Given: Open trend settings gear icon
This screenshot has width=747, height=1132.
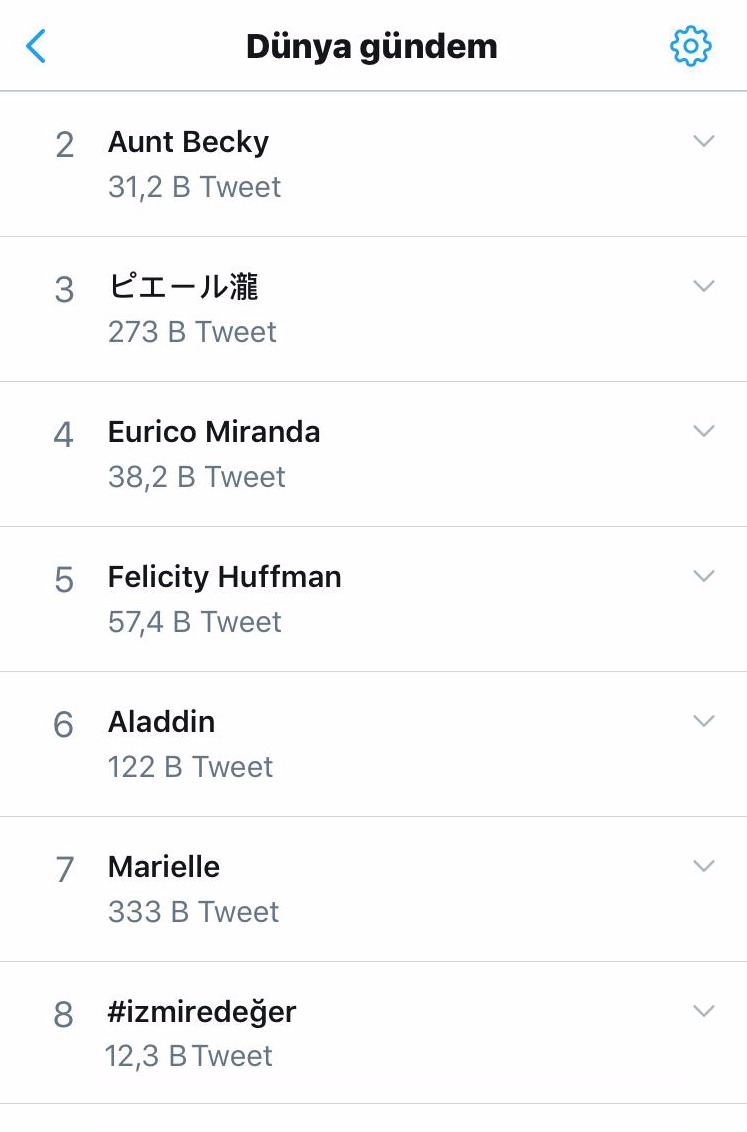Looking at the screenshot, I should coord(690,46).
